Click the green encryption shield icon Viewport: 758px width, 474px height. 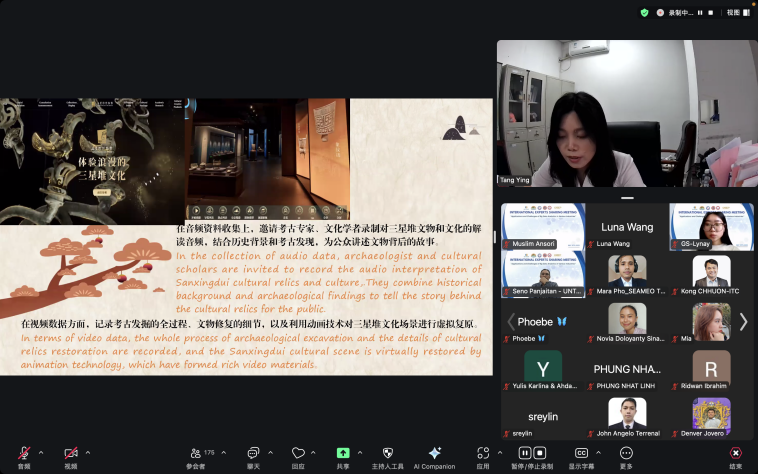tap(644, 13)
